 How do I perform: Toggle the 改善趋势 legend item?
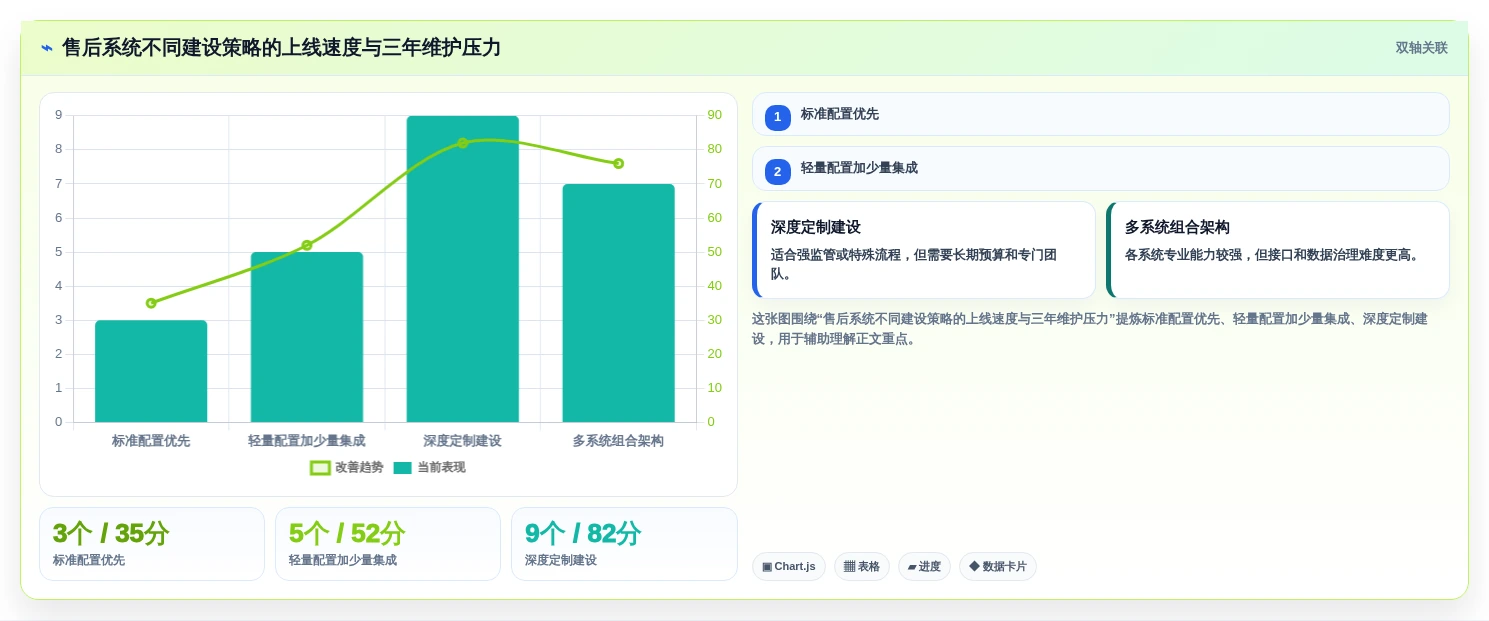click(x=347, y=467)
